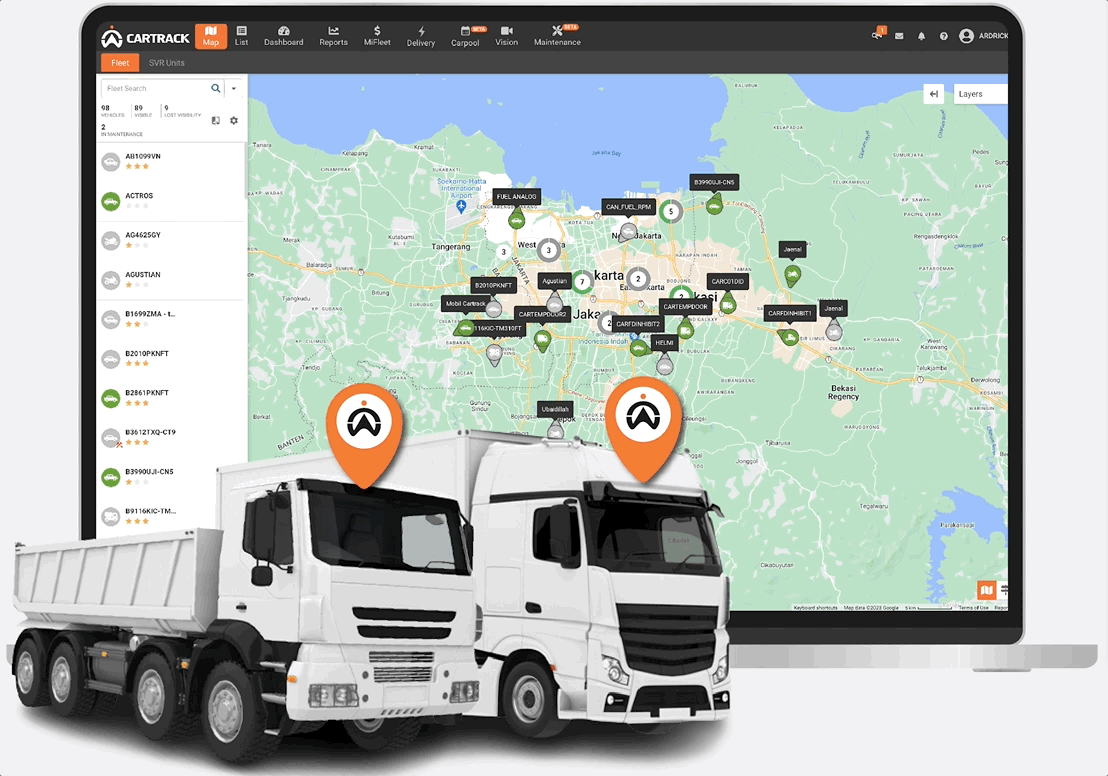This screenshot has height=776, width=1108.
Task: Open the Delivery section
Action: pyautogui.click(x=421, y=37)
